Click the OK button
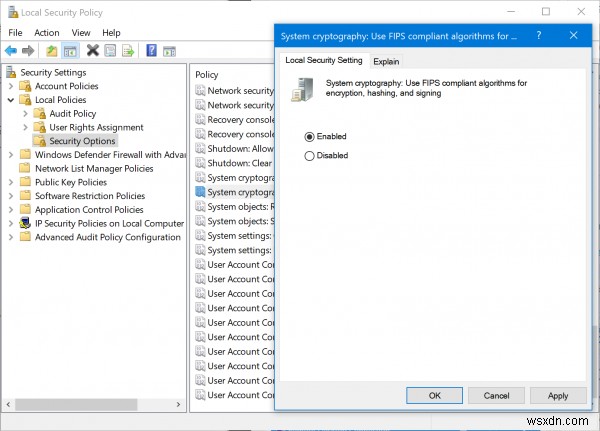The width and height of the screenshot is (600, 431). pos(434,396)
